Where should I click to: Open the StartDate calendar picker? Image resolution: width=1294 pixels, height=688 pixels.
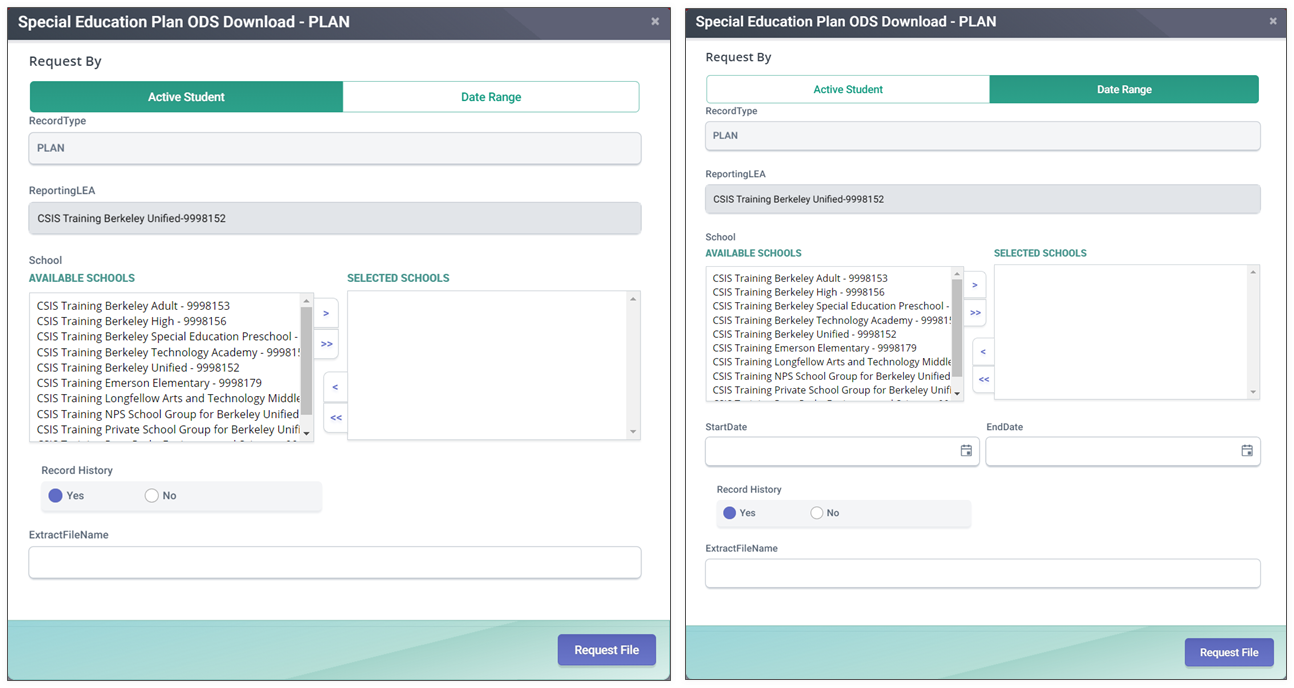966,451
